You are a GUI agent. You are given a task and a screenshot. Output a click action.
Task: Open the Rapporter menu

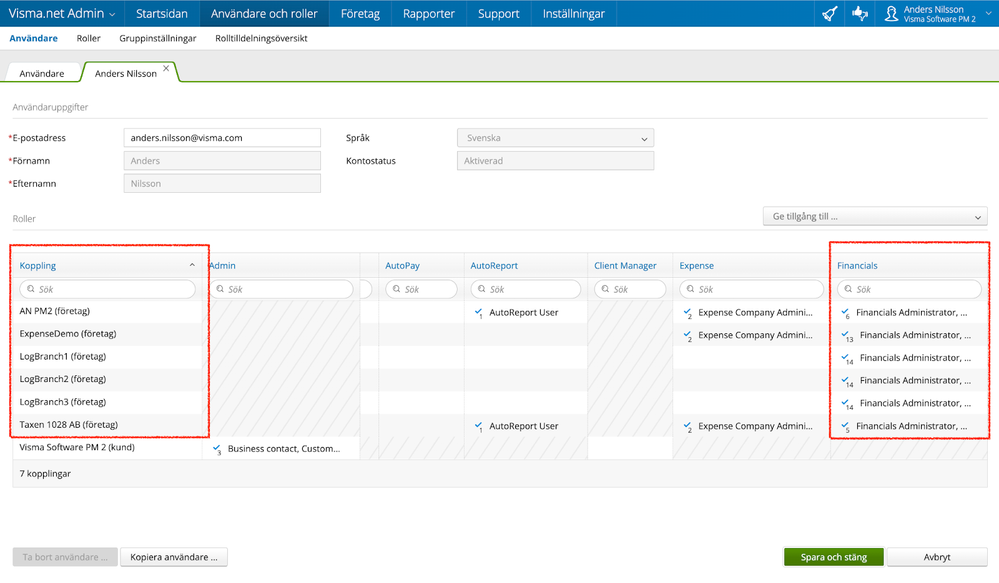coord(429,13)
